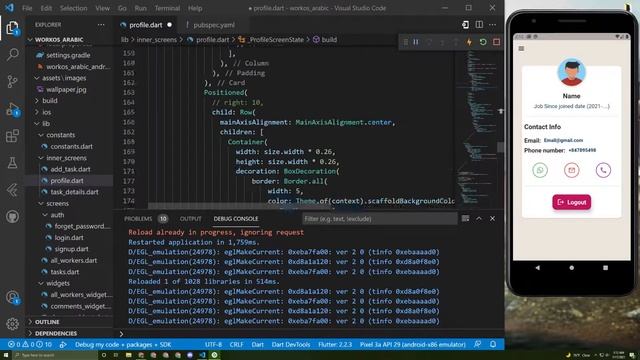Switch to the PROBLEMS panel tab
Image resolution: width=640 pixels, height=360 pixels.
click(138, 219)
